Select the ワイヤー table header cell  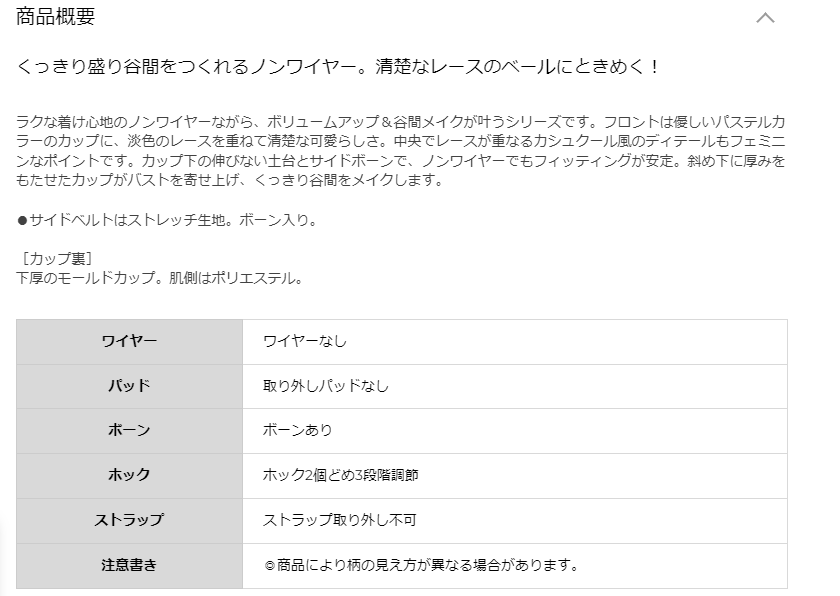coord(130,342)
